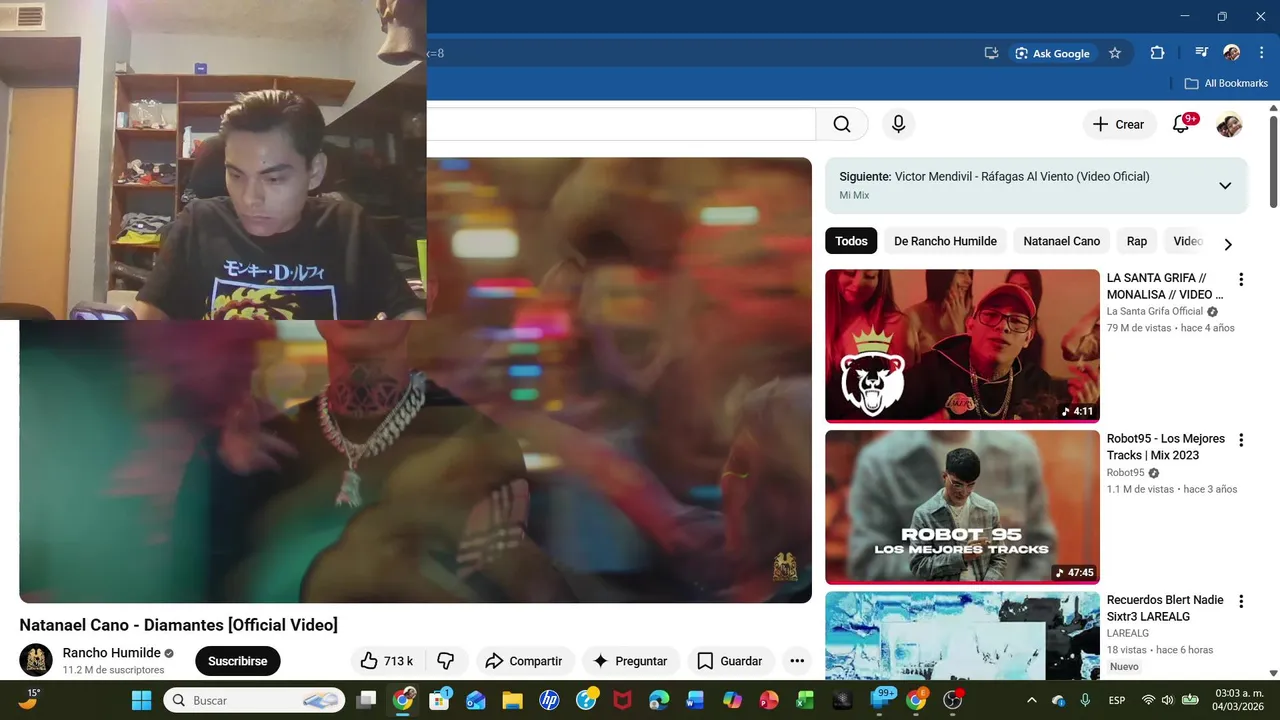
Task: Open the Chrome extensions puzzle icon
Action: 1157,53
